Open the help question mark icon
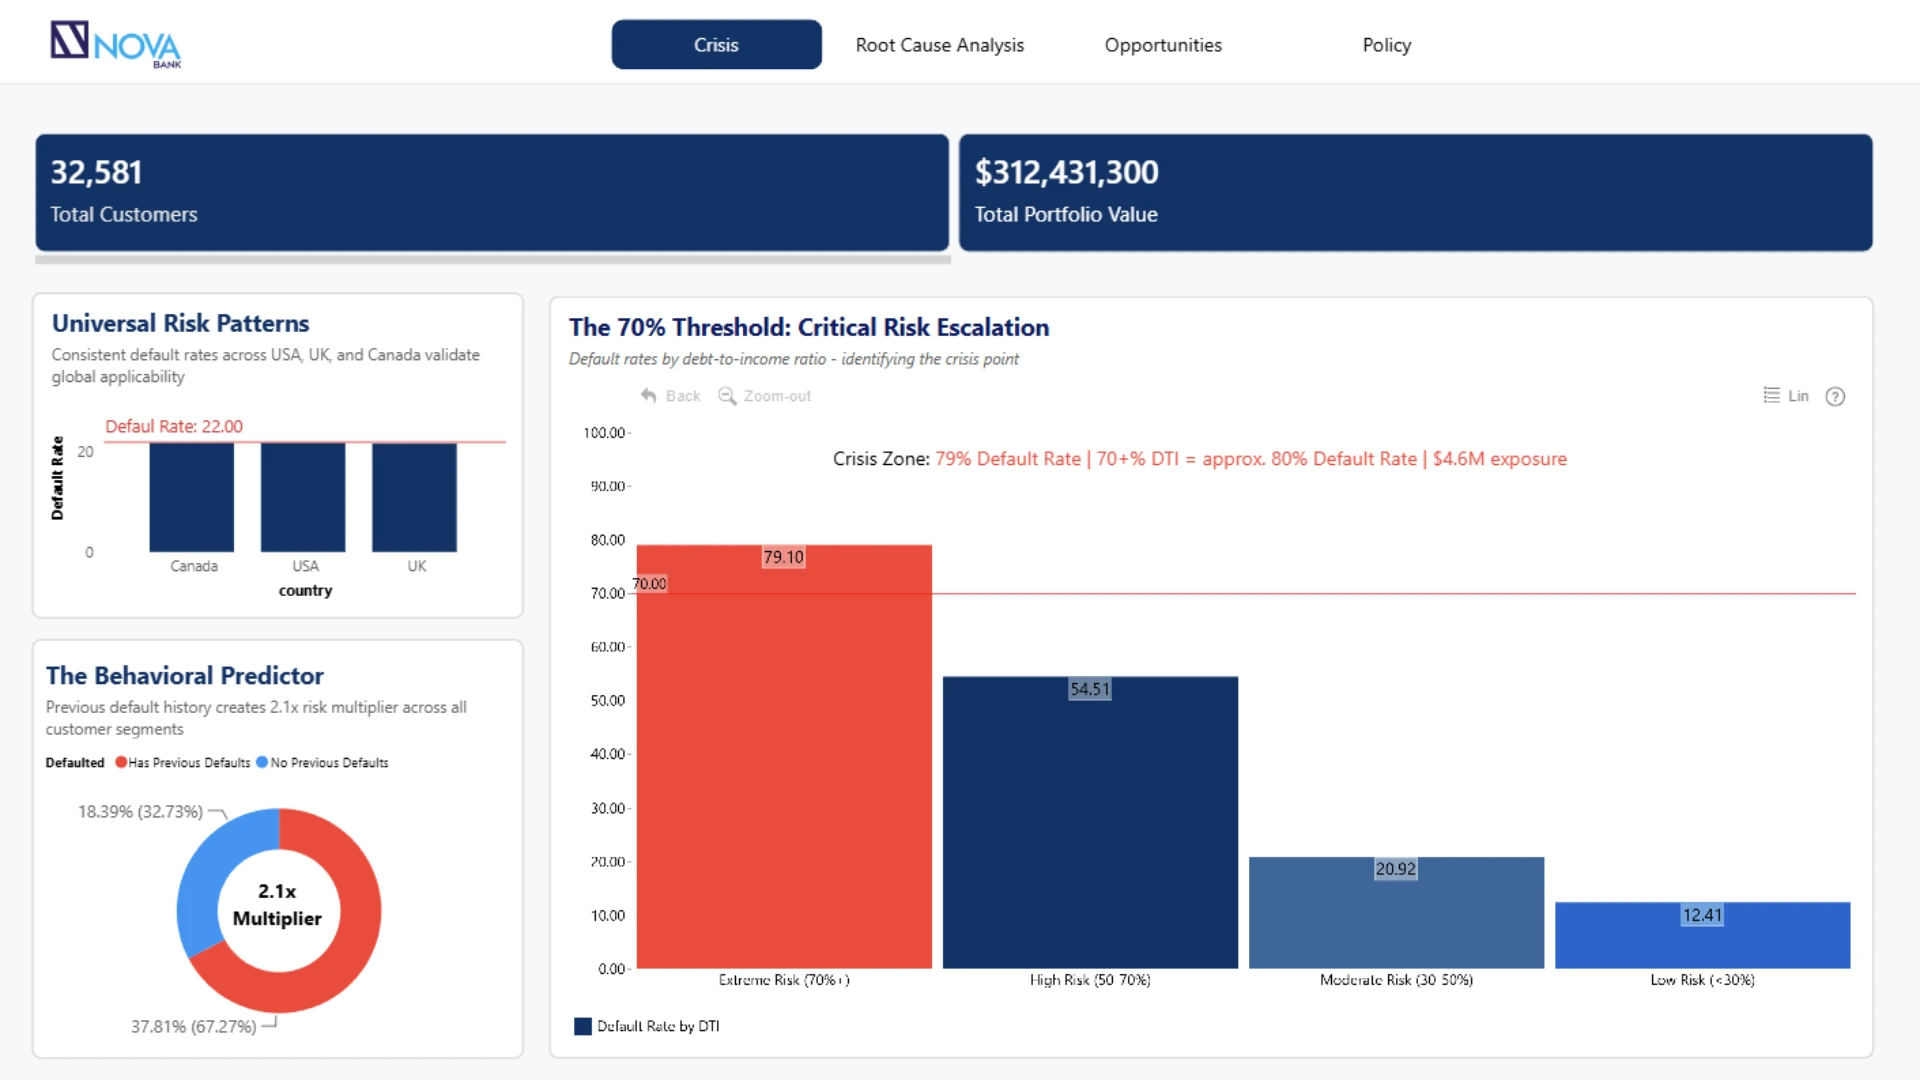The image size is (1920, 1080). [x=1835, y=397]
